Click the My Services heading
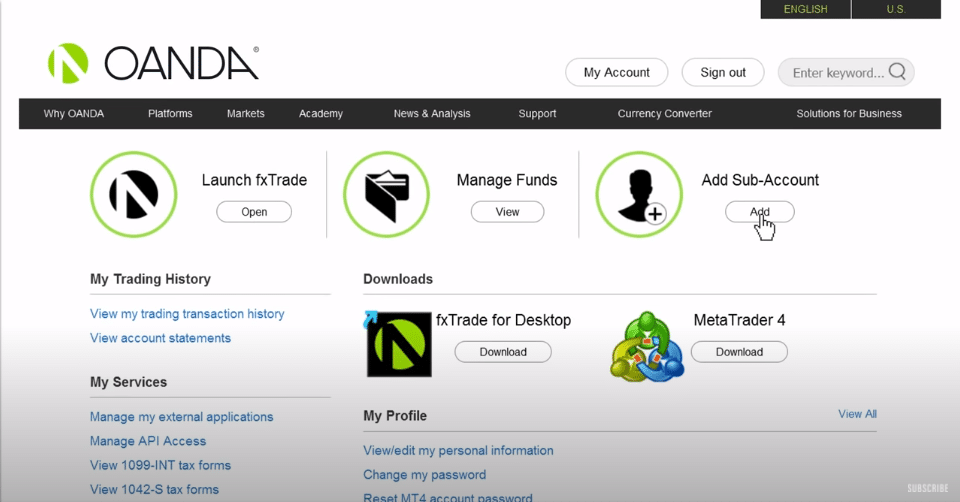Image resolution: width=960 pixels, height=502 pixels. tap(128, 382)
